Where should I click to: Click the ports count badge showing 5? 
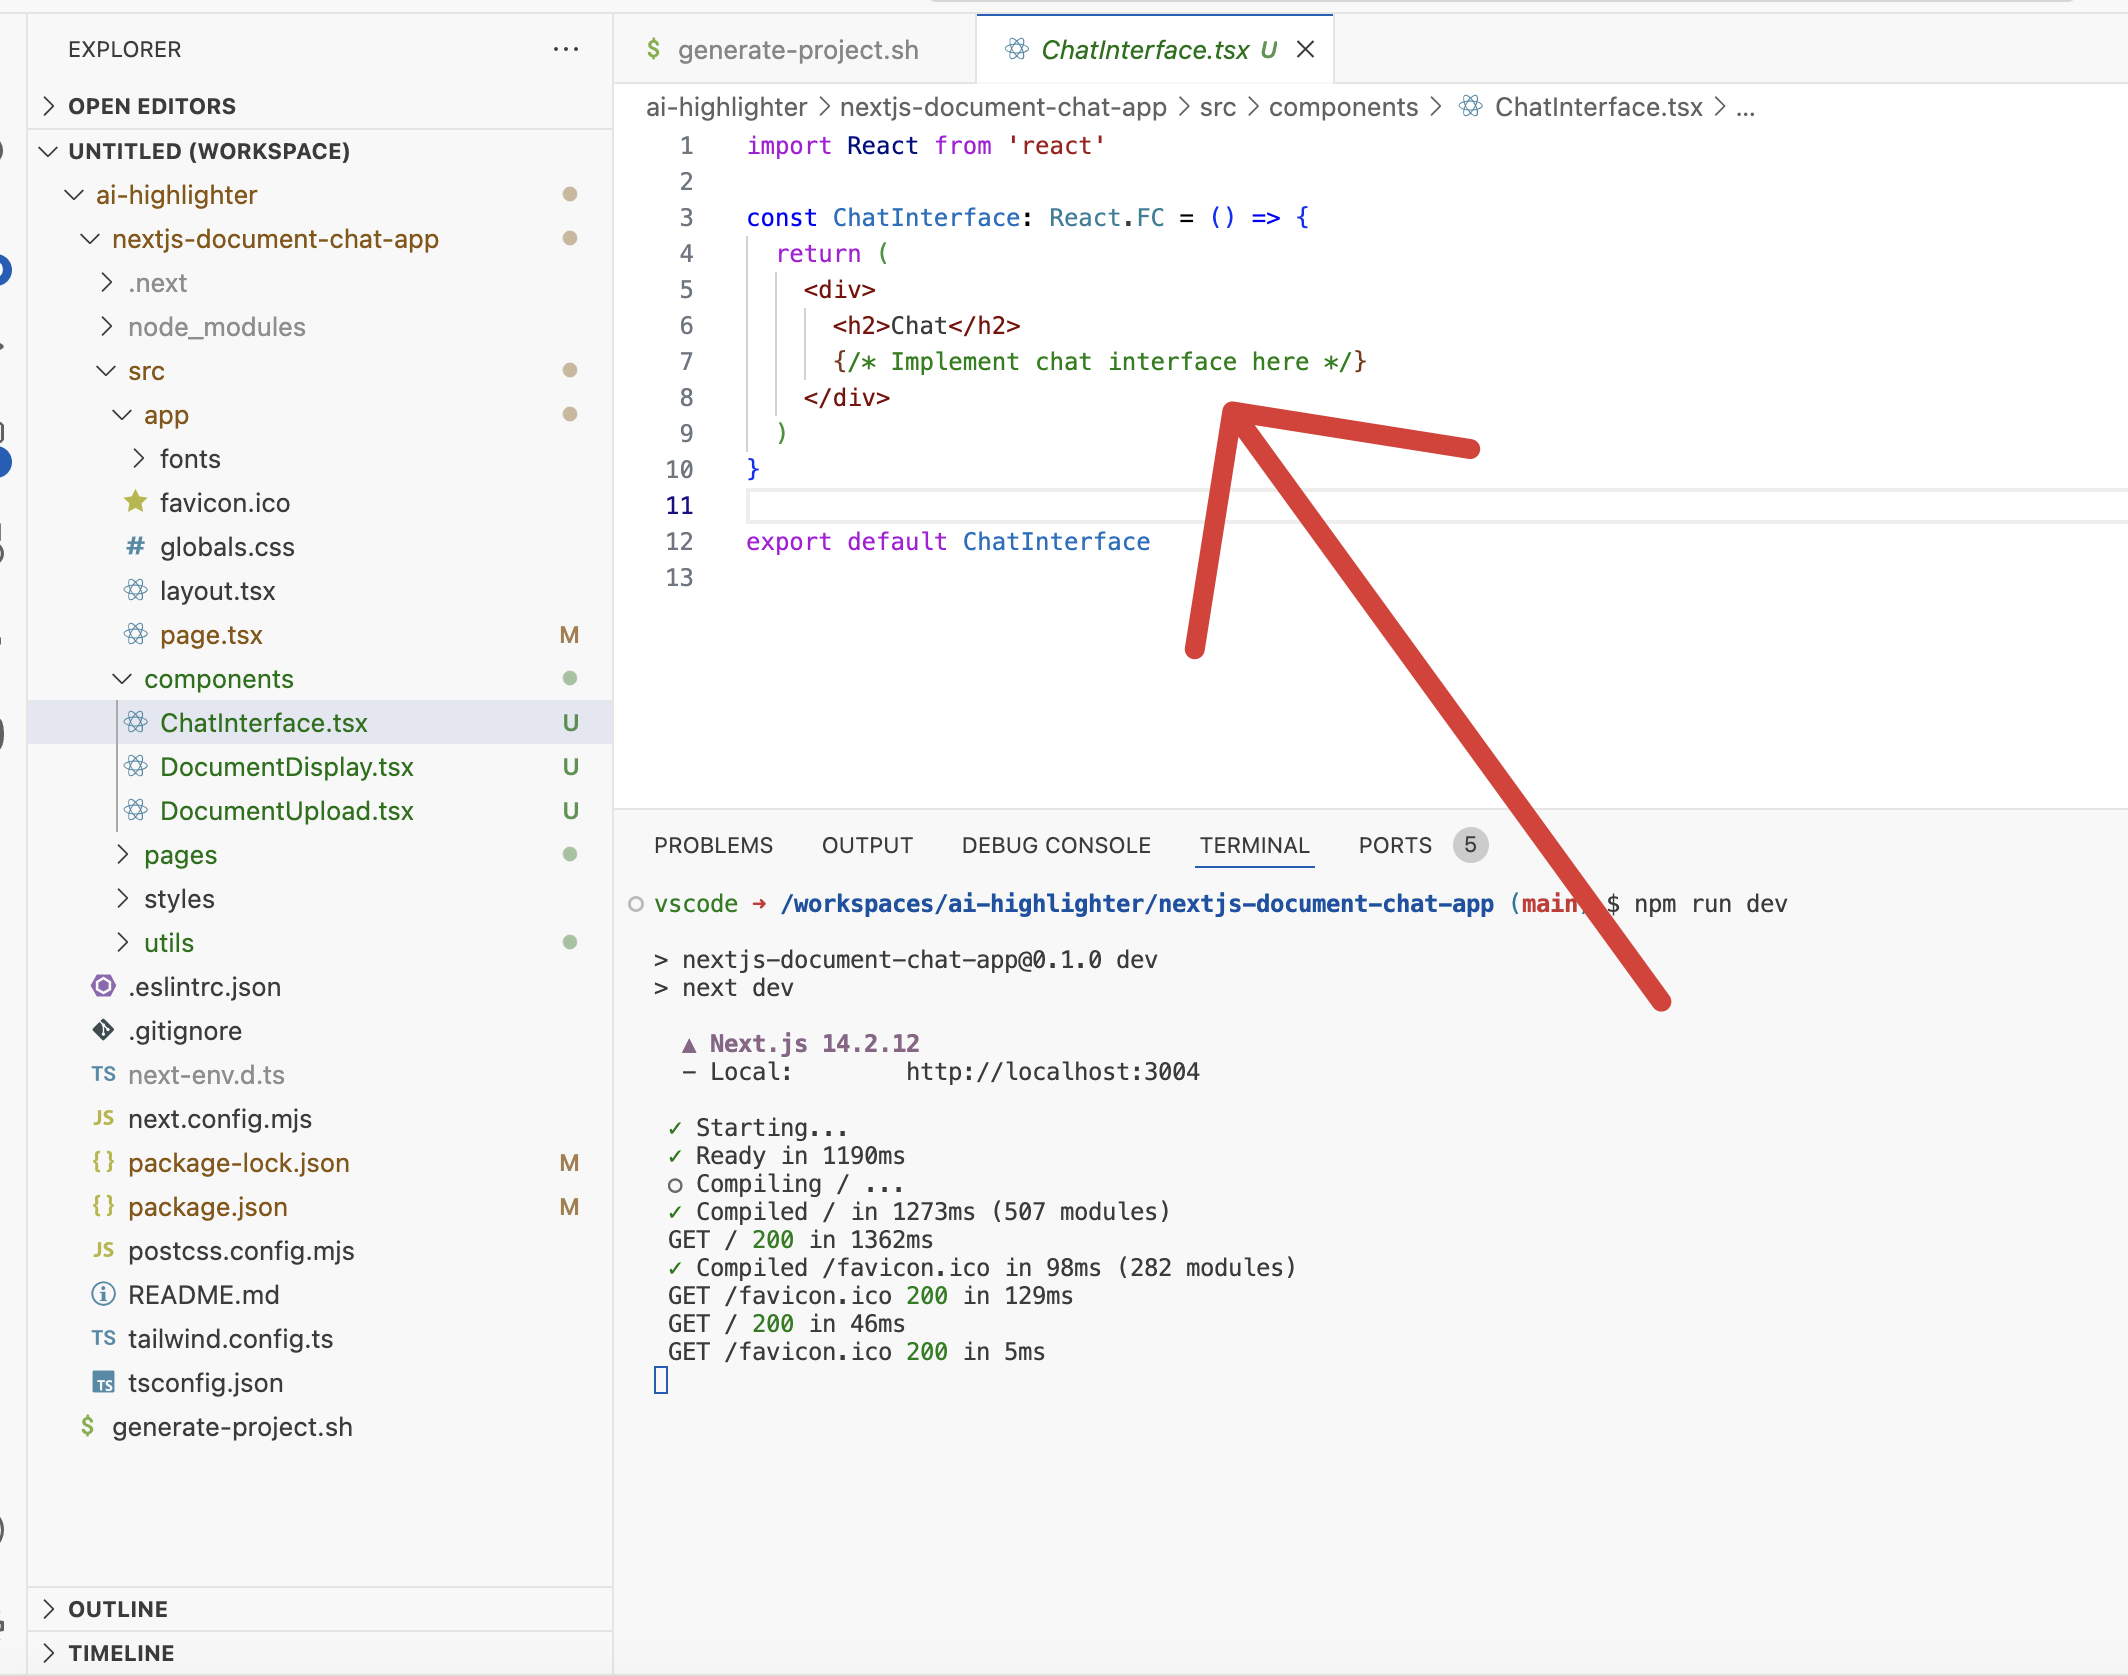coord(1469,845)
